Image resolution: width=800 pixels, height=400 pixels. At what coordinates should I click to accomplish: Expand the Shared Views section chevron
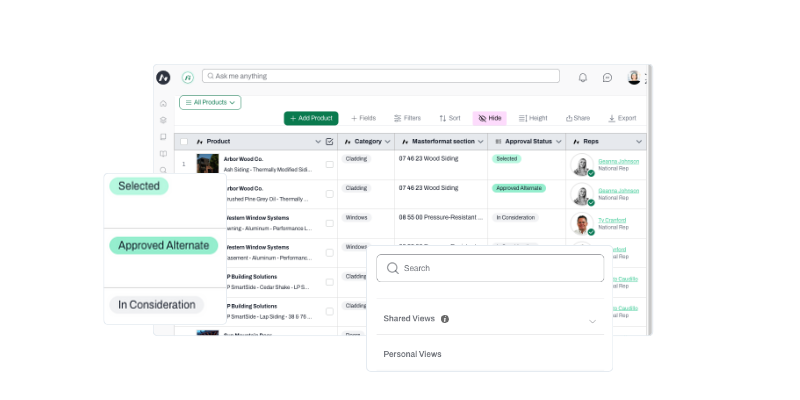(592, 321)
